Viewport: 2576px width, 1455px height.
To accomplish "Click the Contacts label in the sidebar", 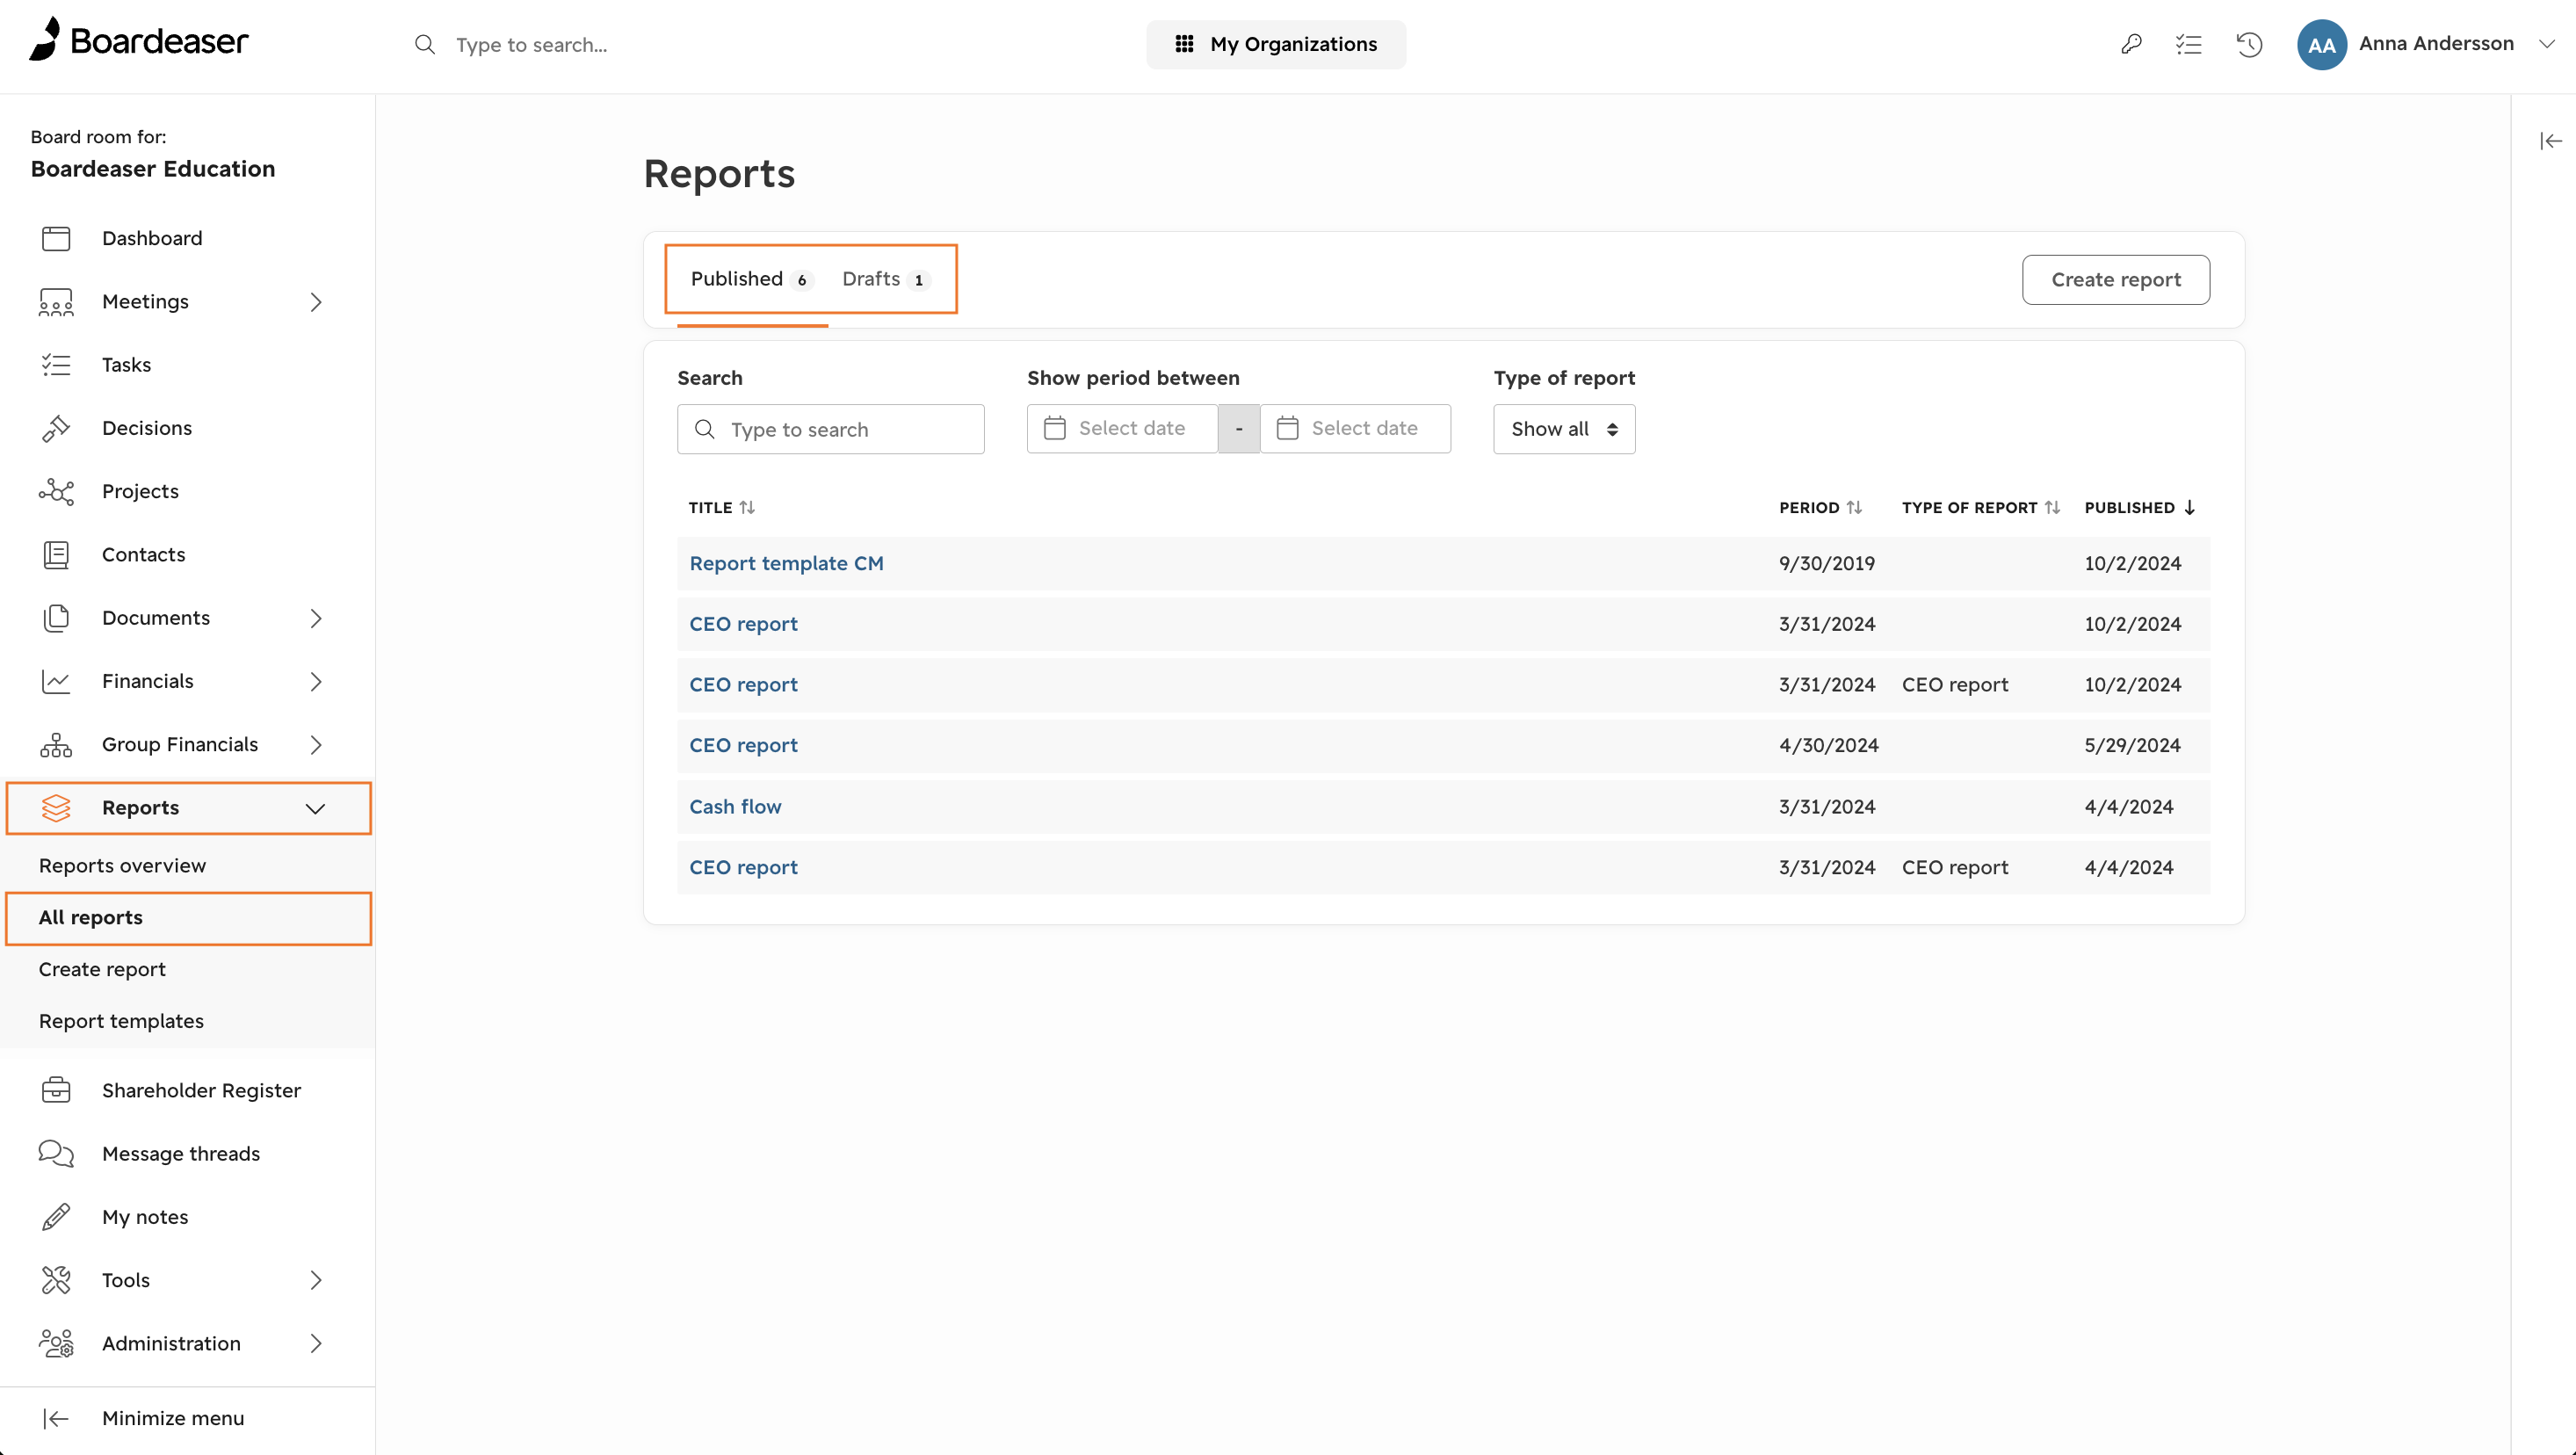I will point(143,554).
